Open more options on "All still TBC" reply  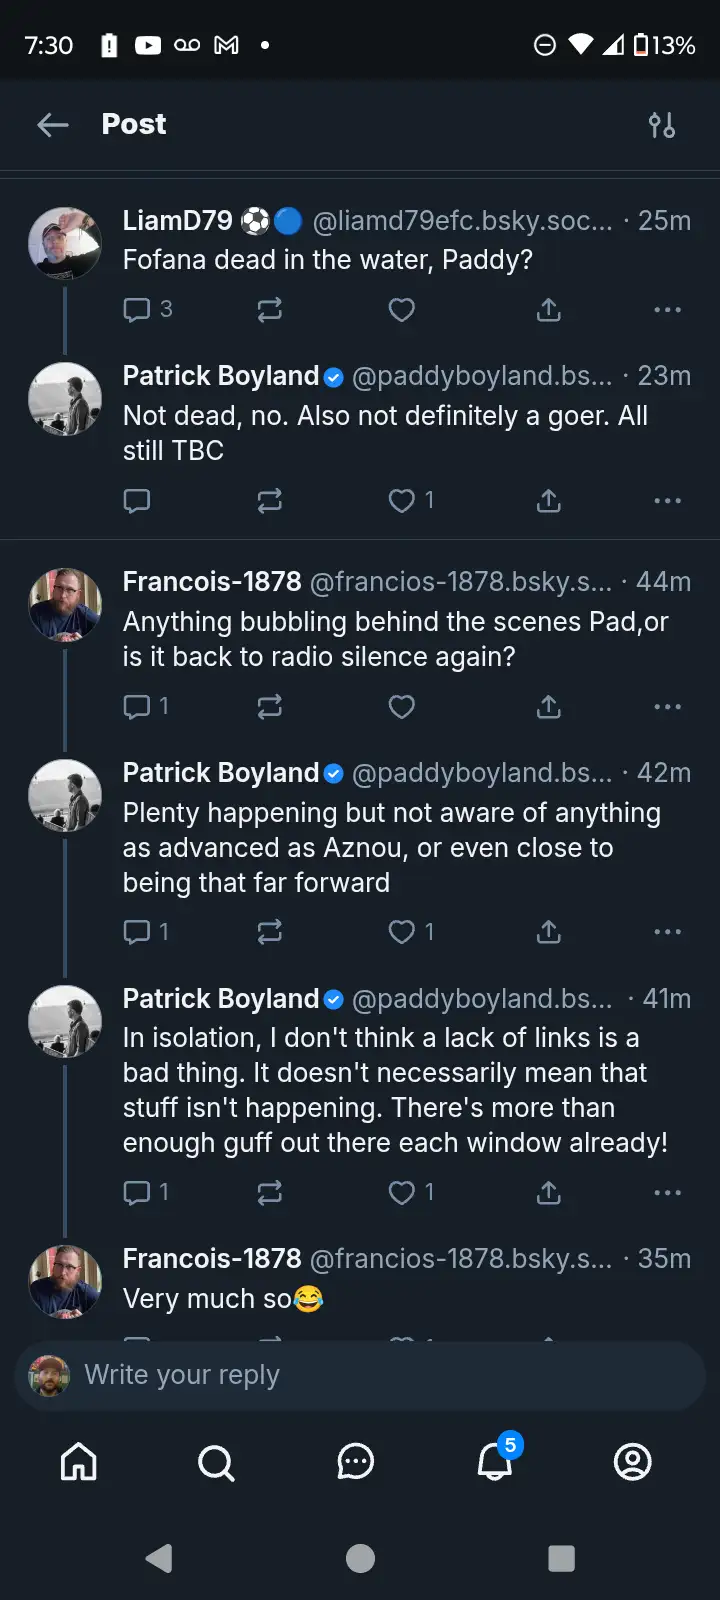(667, 500)
